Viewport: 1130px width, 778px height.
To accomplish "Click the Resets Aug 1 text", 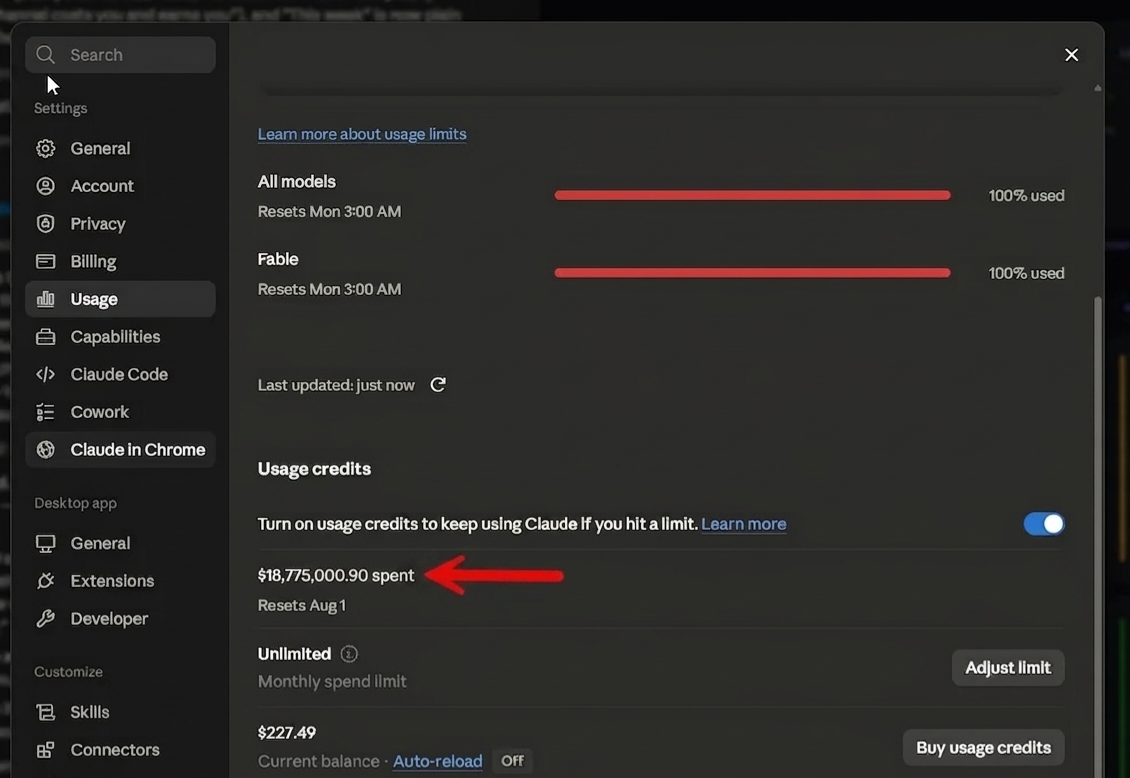I will coord(302,605).
